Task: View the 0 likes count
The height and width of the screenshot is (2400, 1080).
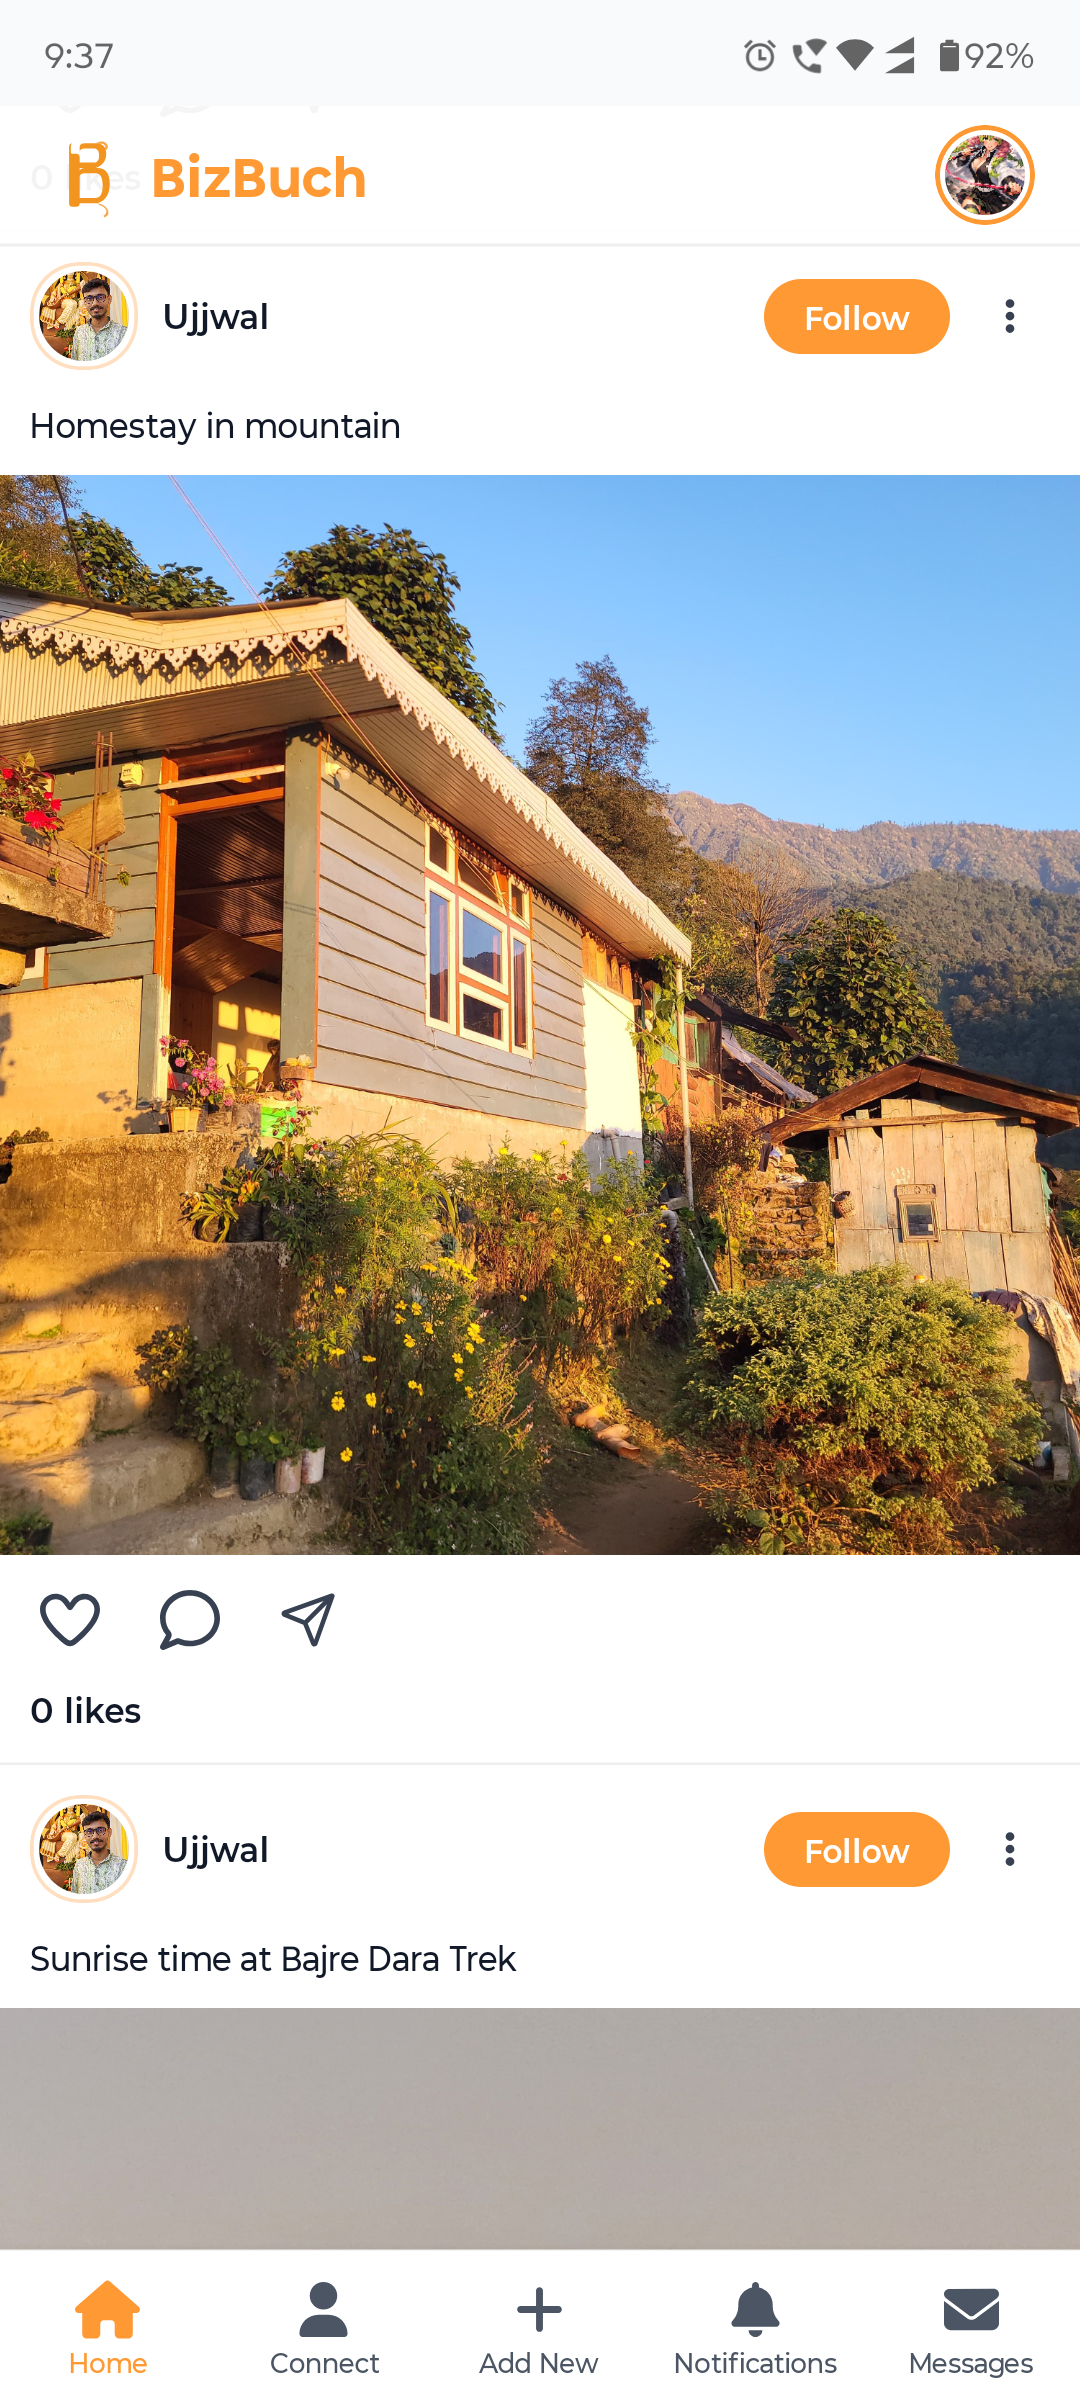Action: 86,1710
